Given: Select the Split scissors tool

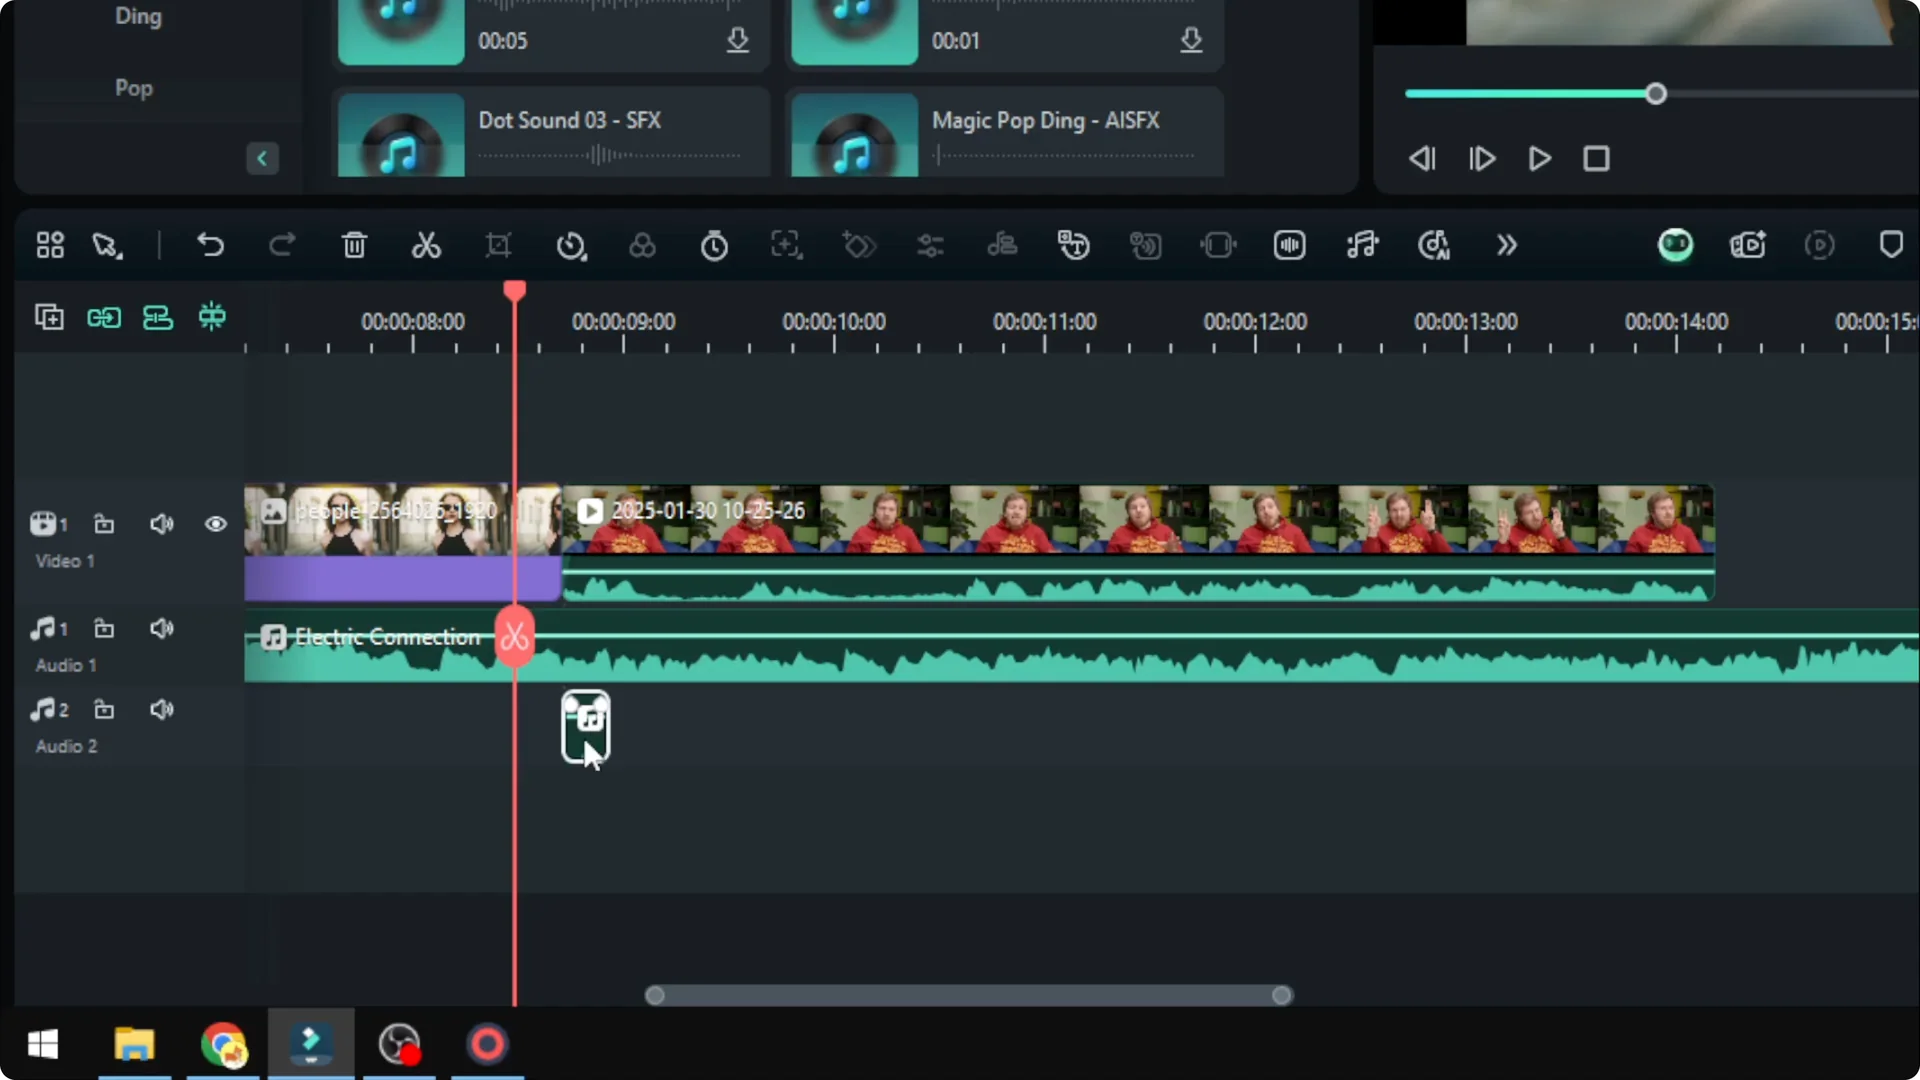Looking at the screenshot, I should pyautogui.click(x=427, y=245).
